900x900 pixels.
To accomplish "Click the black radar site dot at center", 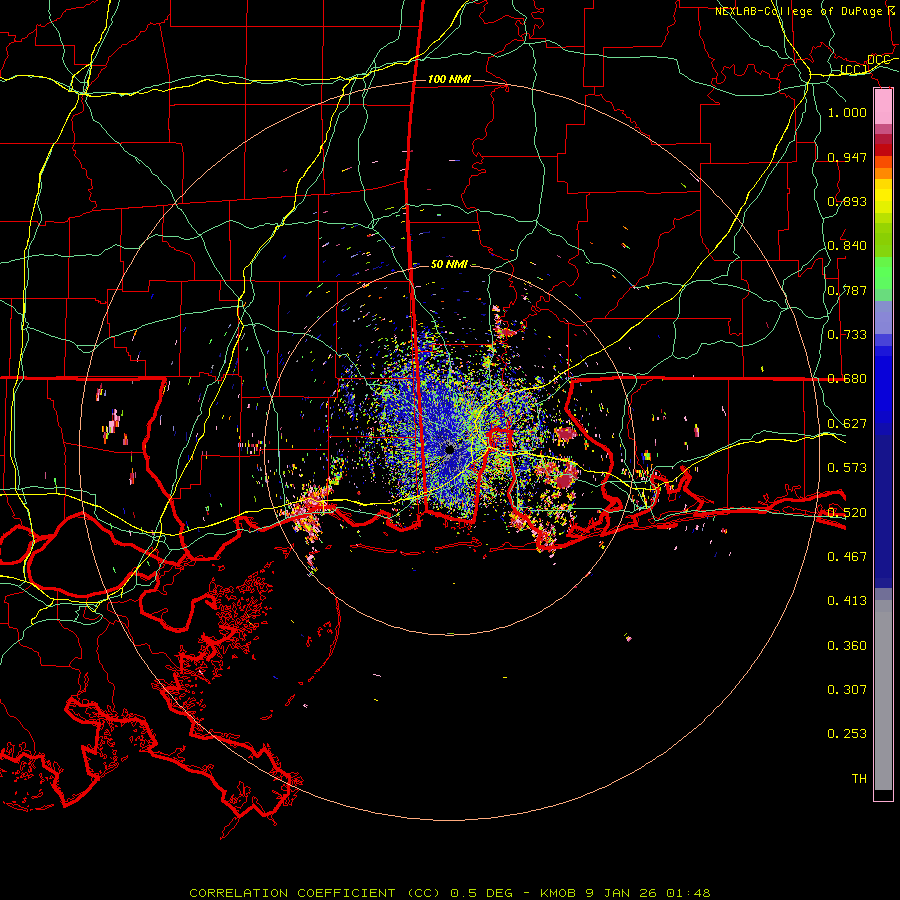I will [450, 449].
